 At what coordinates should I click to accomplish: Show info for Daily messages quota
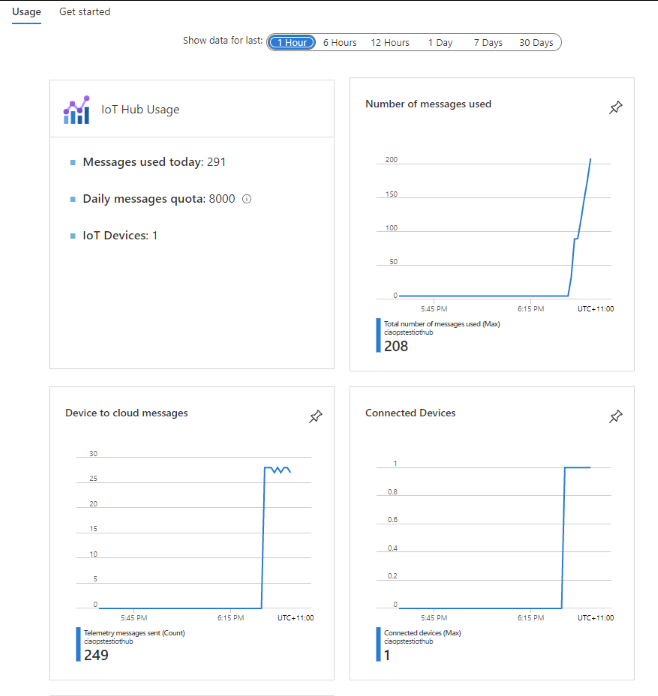coord(247,199)
